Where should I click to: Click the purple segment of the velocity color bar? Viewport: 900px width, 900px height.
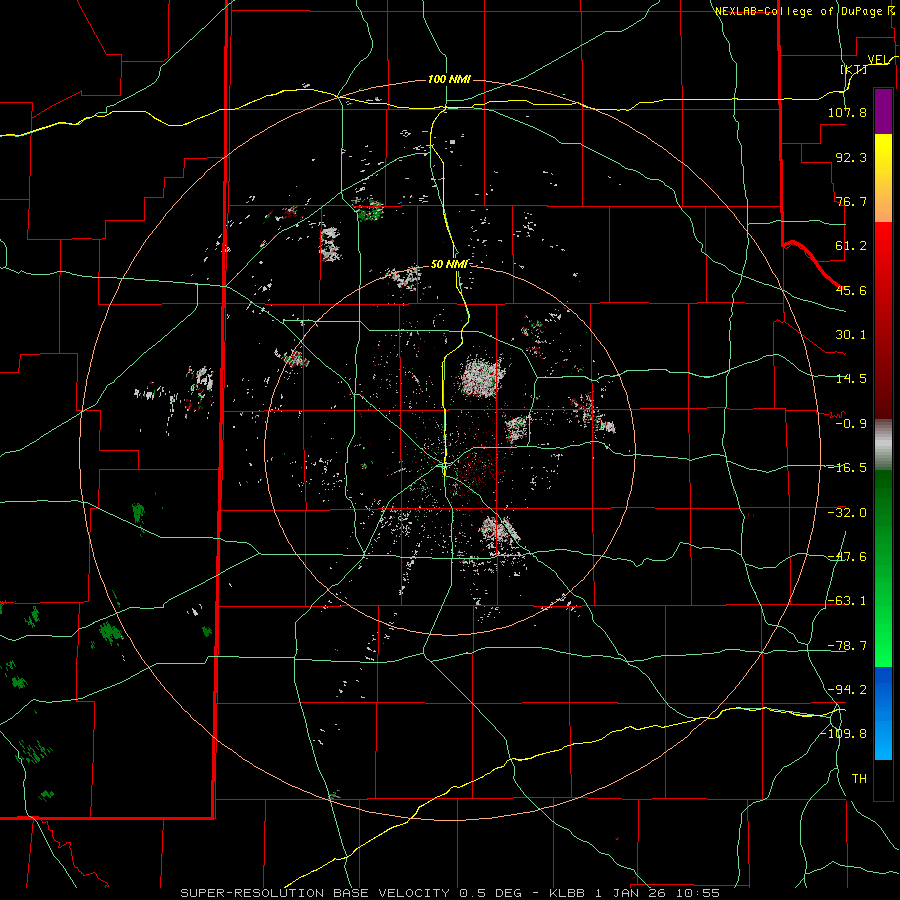click(883, 111)
